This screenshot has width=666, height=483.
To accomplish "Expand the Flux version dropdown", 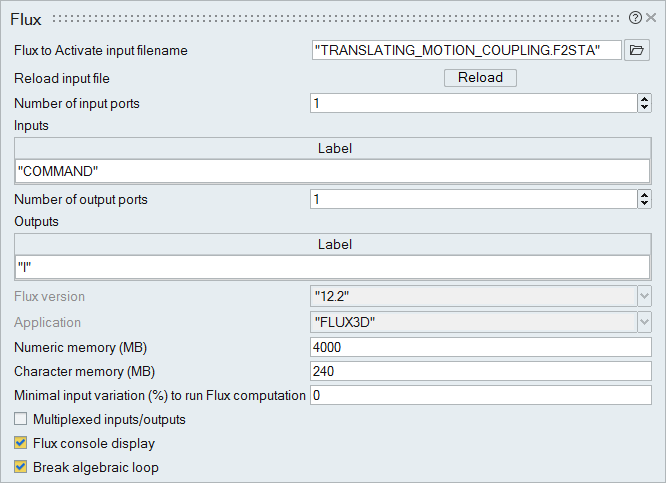I will 644,296.
